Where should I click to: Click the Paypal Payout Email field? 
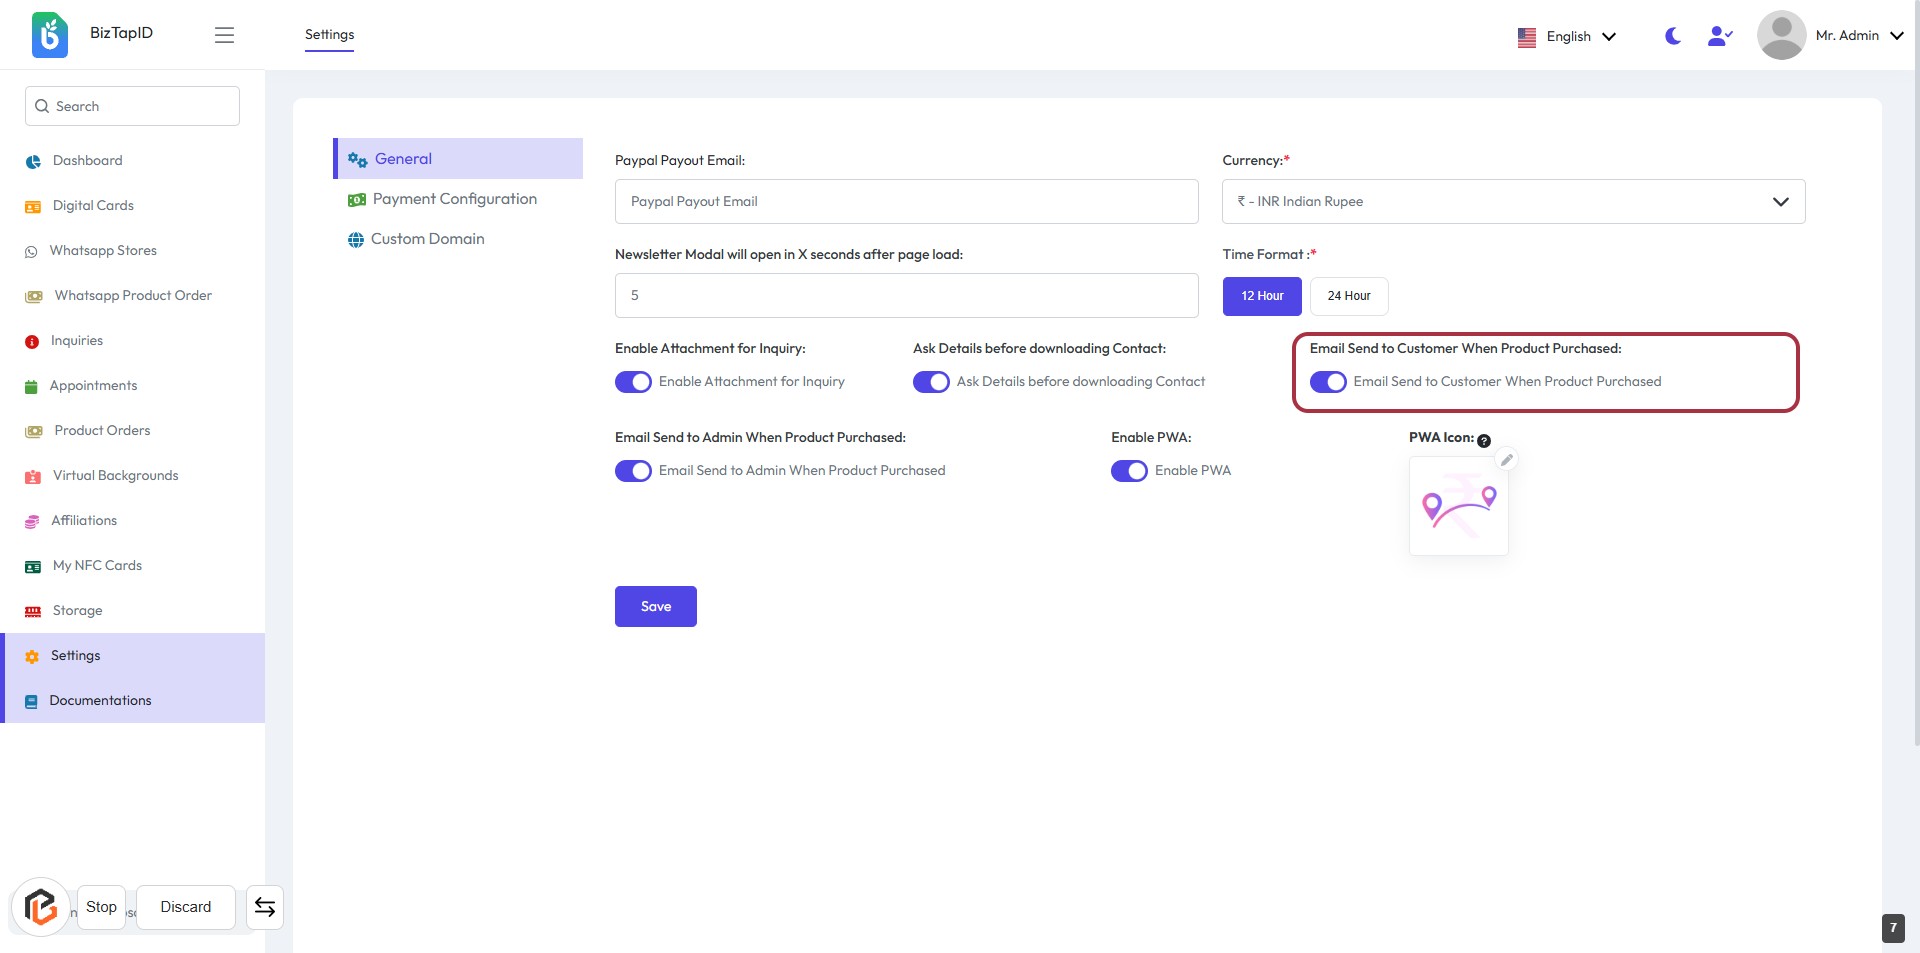(906, 202)
